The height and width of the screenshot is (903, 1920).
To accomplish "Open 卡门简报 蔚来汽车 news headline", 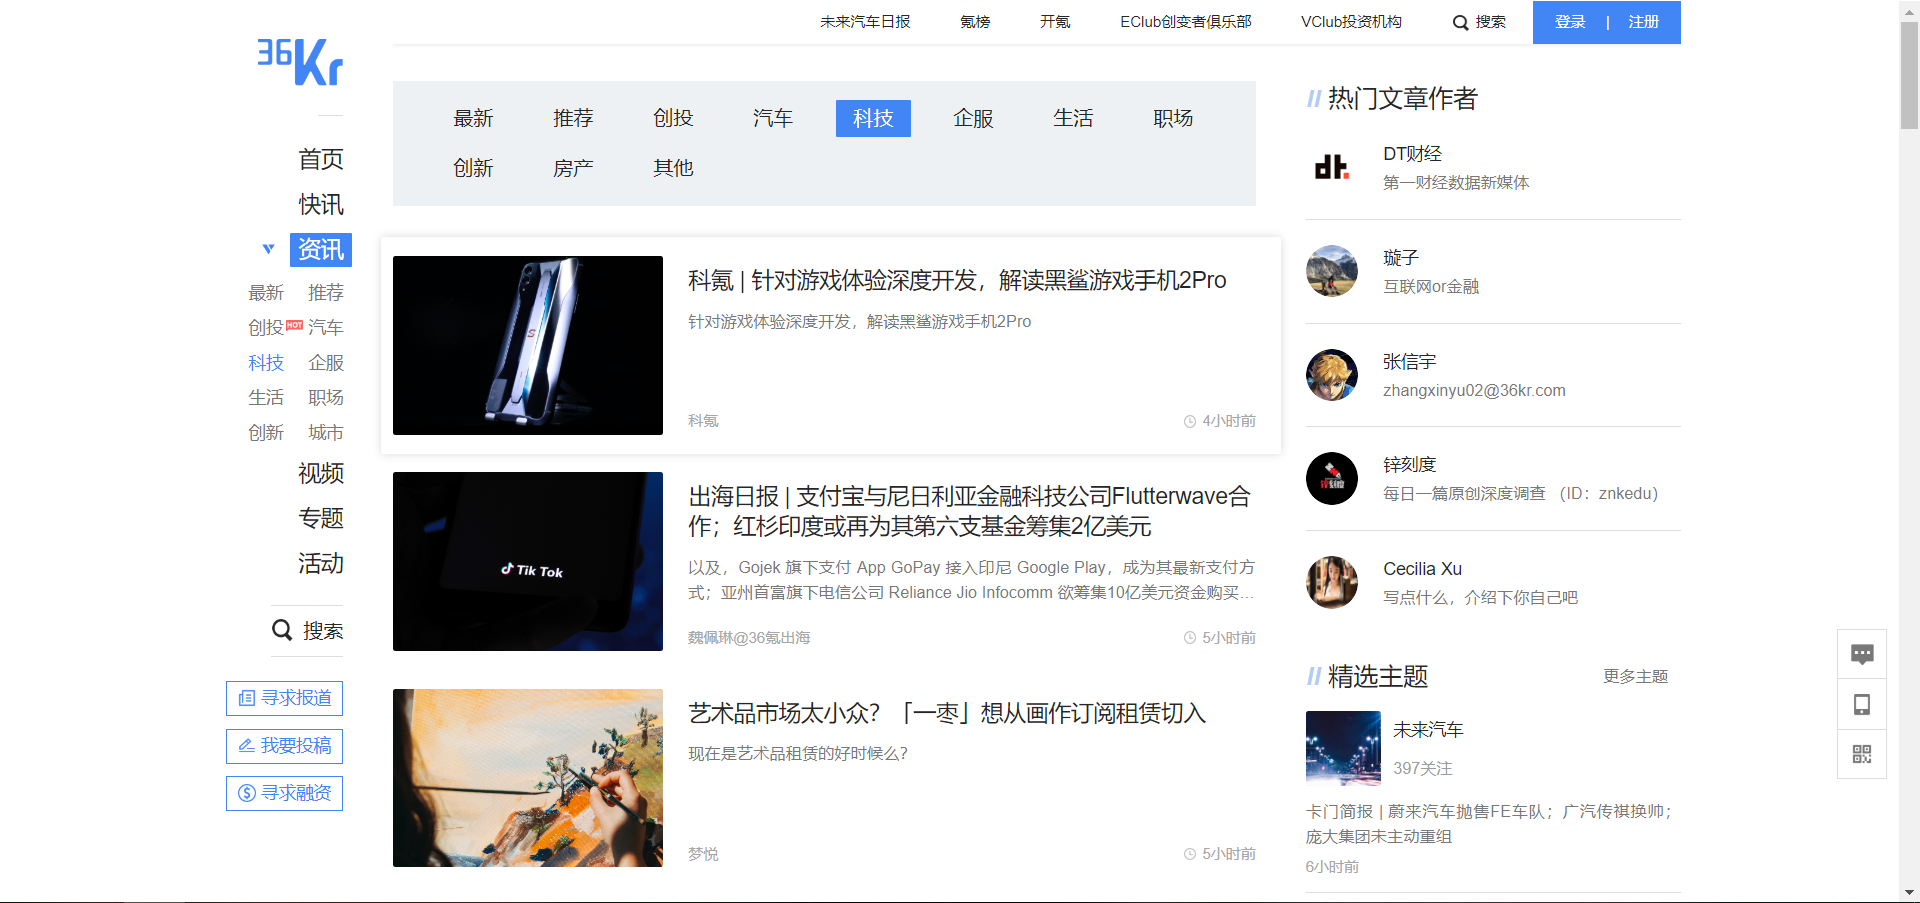I will point(1490,824).
